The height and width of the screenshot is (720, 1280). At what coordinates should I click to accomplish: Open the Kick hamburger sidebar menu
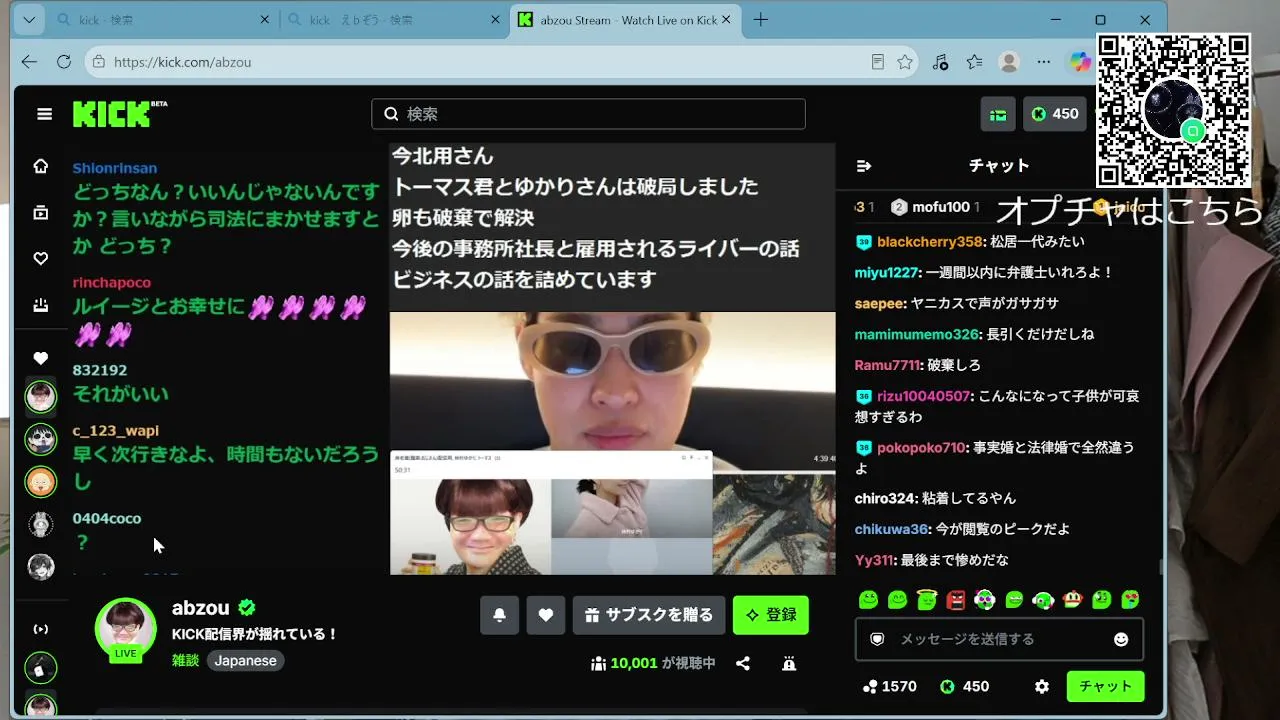44,114
